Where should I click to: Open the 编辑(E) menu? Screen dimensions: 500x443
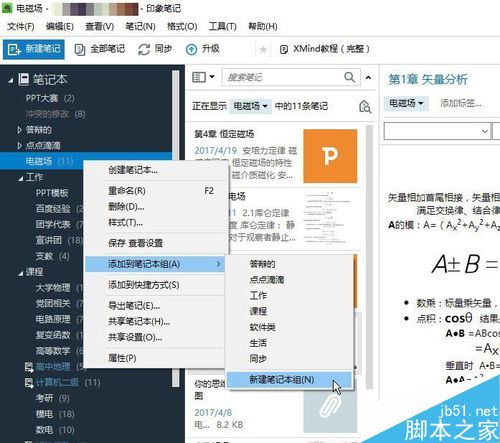click(60, 26)
